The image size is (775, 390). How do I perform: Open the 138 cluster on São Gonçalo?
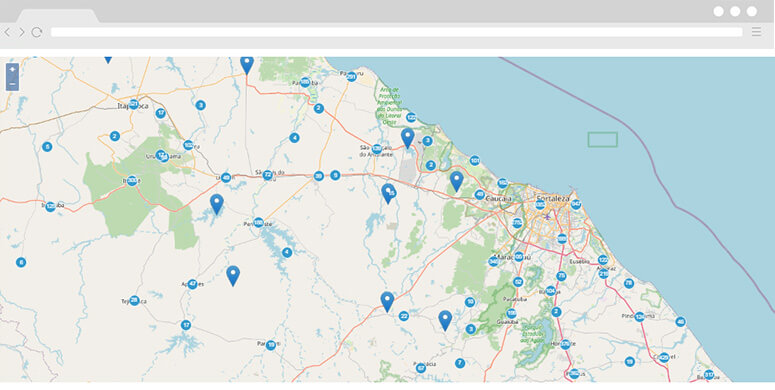click(377, 148)
